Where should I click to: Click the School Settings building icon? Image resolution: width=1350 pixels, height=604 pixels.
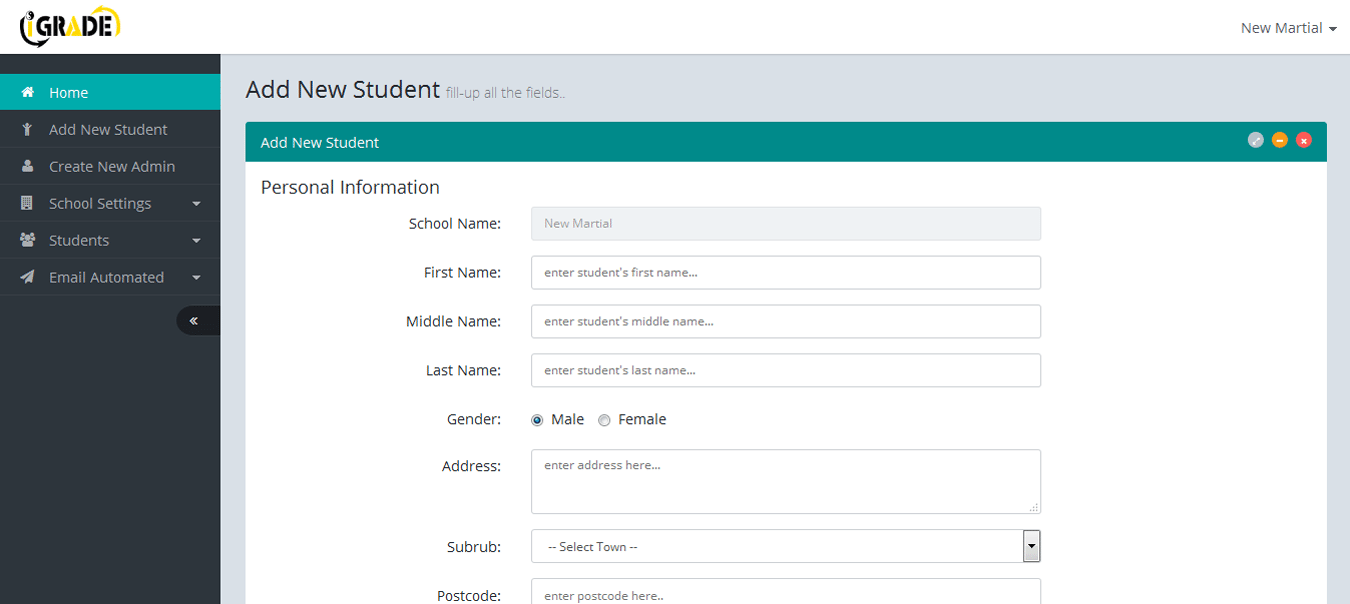tap(27, 203)
